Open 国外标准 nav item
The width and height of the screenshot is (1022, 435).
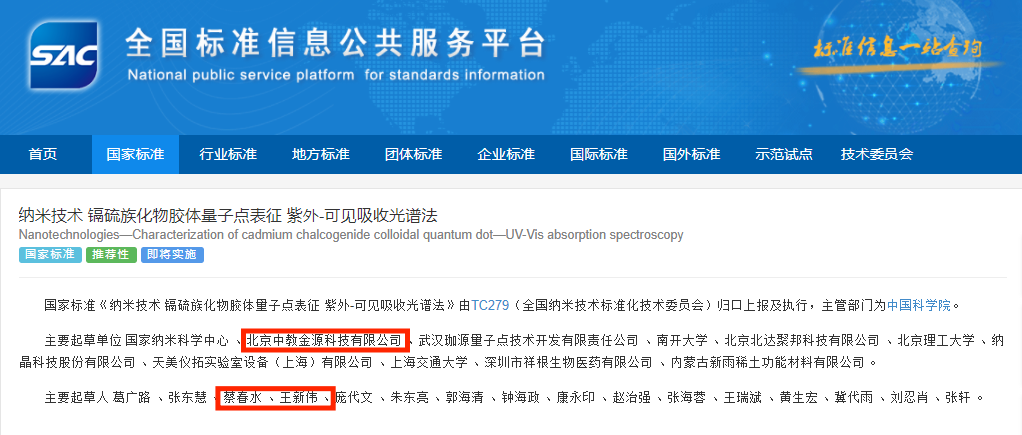[692, 155]
